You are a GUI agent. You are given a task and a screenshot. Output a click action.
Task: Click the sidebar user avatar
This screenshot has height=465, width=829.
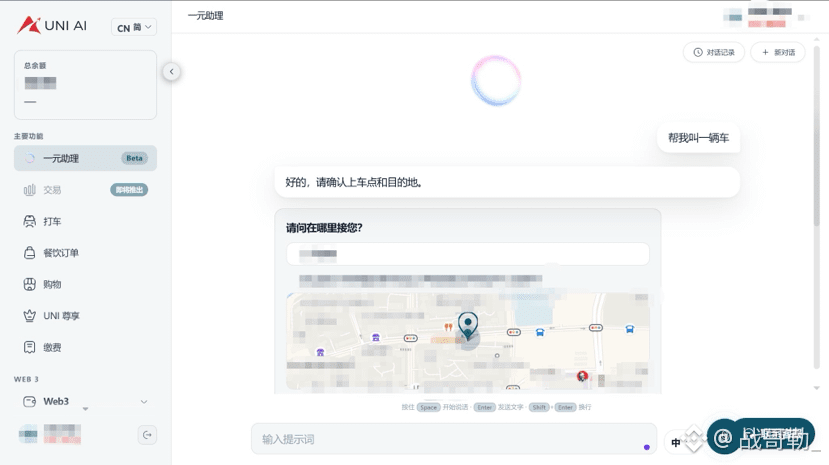click(28, 434)
